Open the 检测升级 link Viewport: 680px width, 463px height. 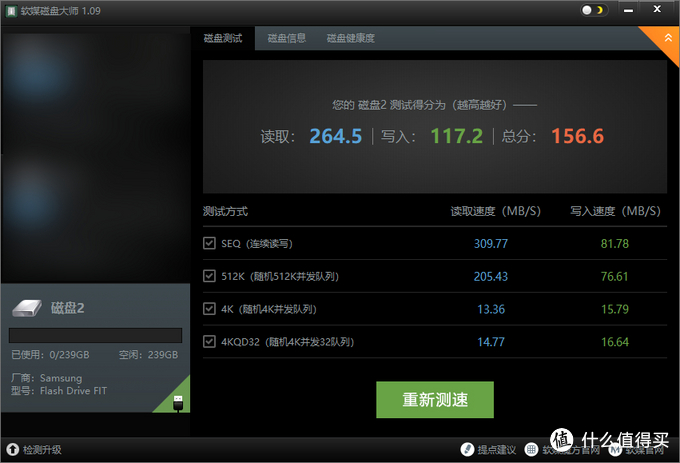(42, 450)
